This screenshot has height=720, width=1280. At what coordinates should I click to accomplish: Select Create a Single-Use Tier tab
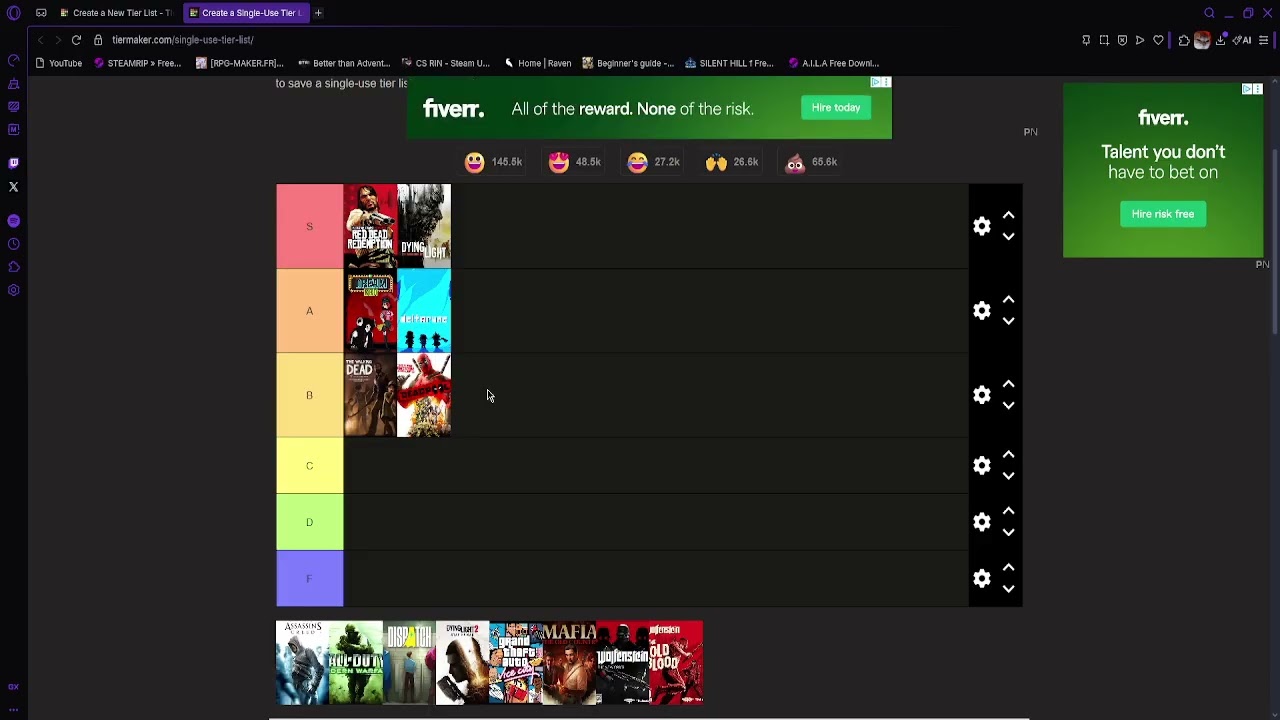pos(245,13)
